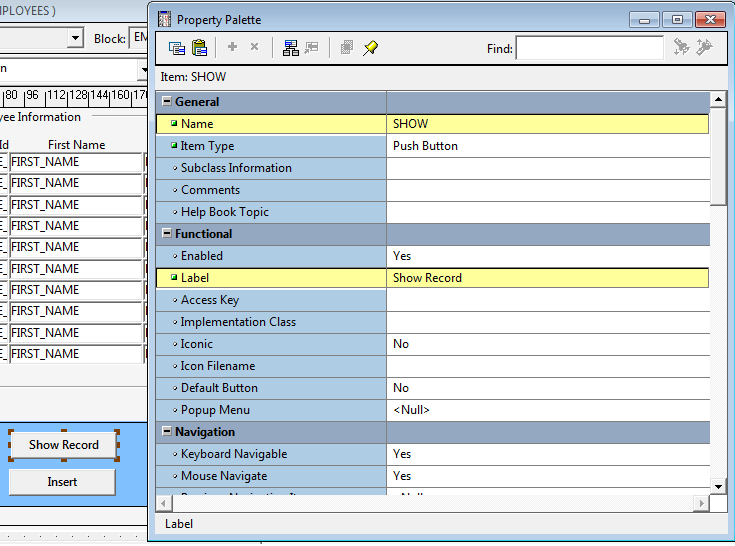The image size is (735, 546).
Task: Click the Add Property plus icon
Action: pos(232,47)
